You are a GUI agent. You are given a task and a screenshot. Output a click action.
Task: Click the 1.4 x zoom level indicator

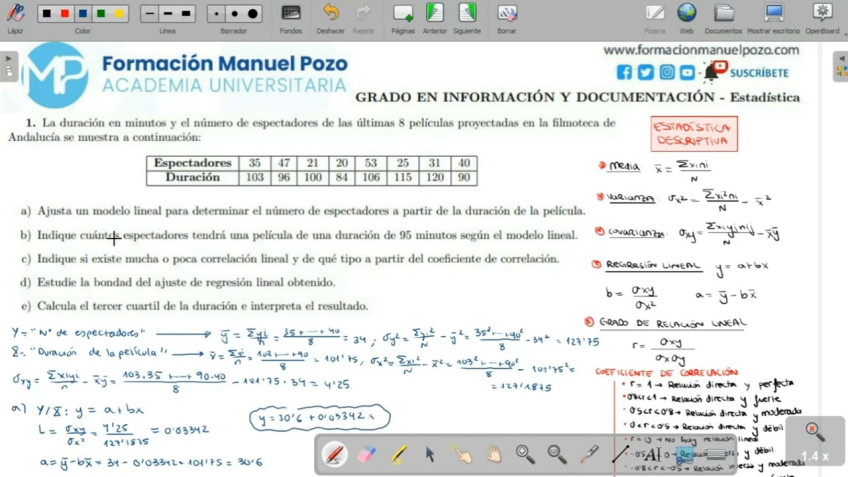(x=815, y=456)
